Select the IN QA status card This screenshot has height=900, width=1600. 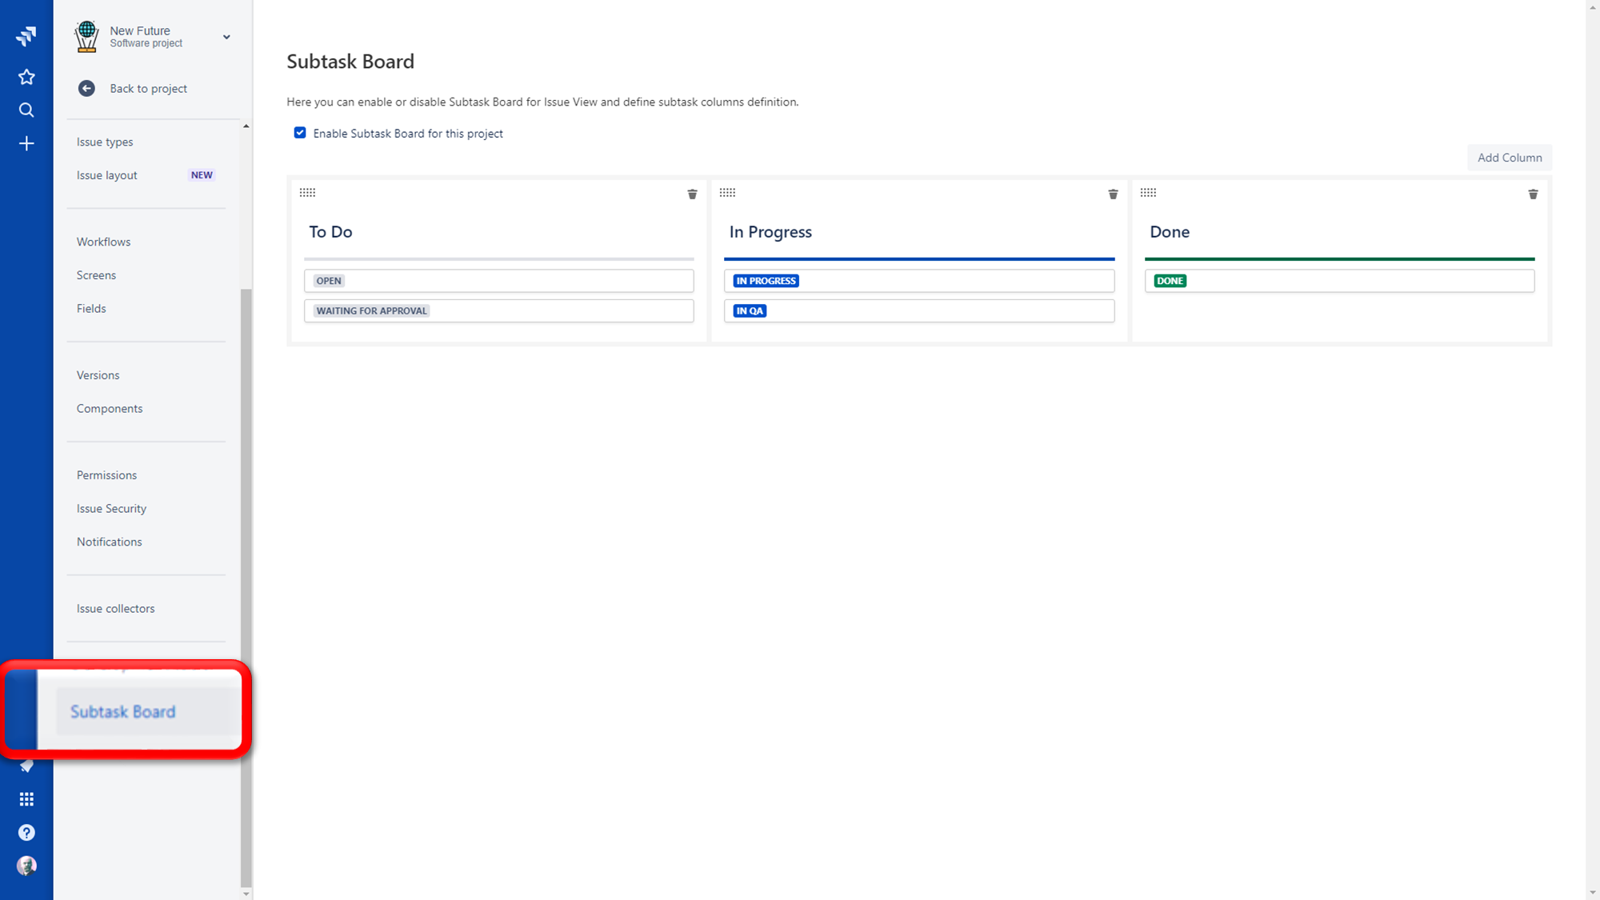pyautogui.click(x=919, y=311)
